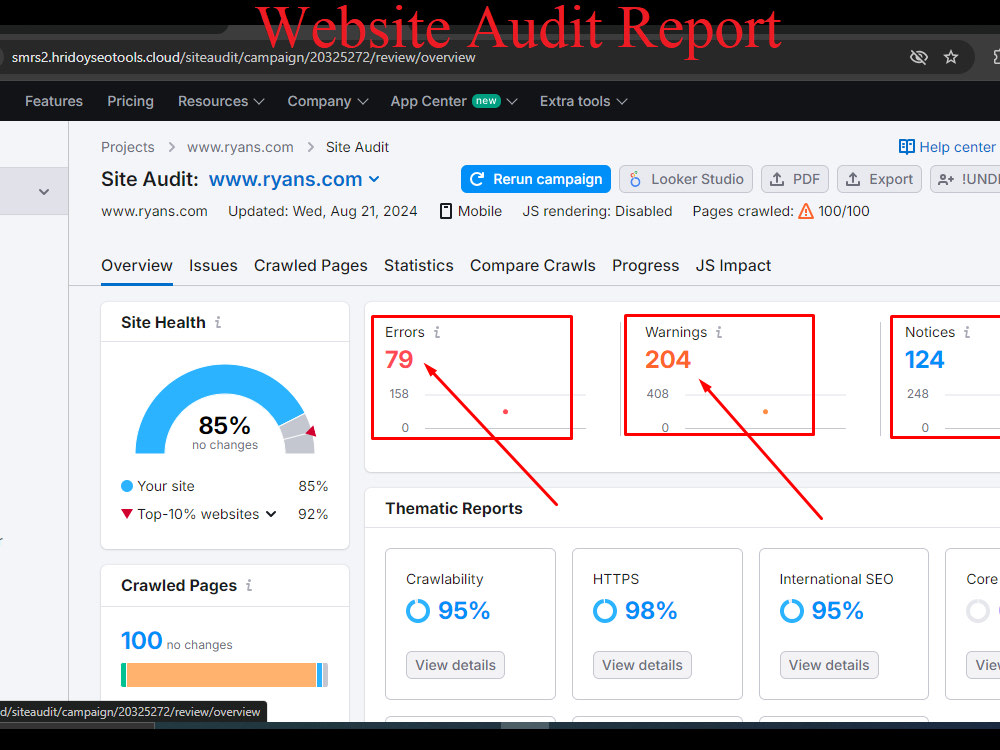Click the 100 crawled pages count
Viewport: 1000px width, 750px height.
[142, 640]
